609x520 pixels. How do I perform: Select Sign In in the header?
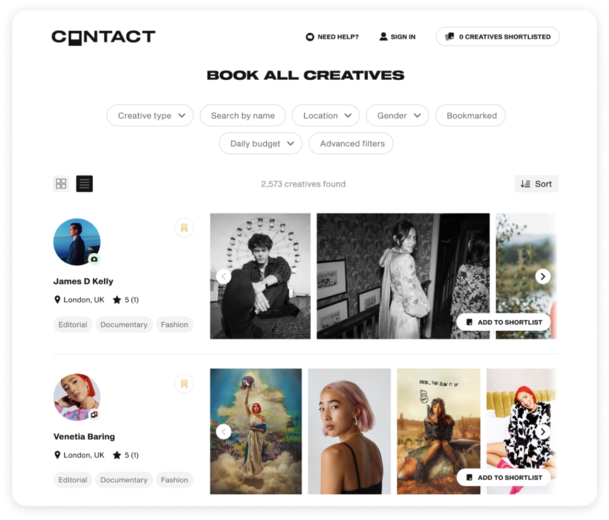click(x=397, y=37)
